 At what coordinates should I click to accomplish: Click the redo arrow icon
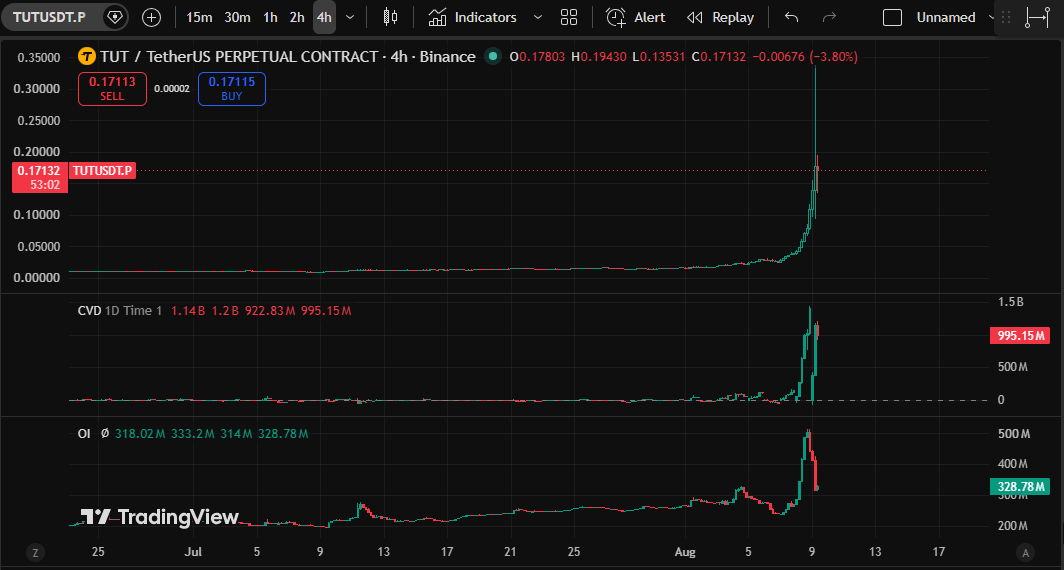(x=829, y=18)
